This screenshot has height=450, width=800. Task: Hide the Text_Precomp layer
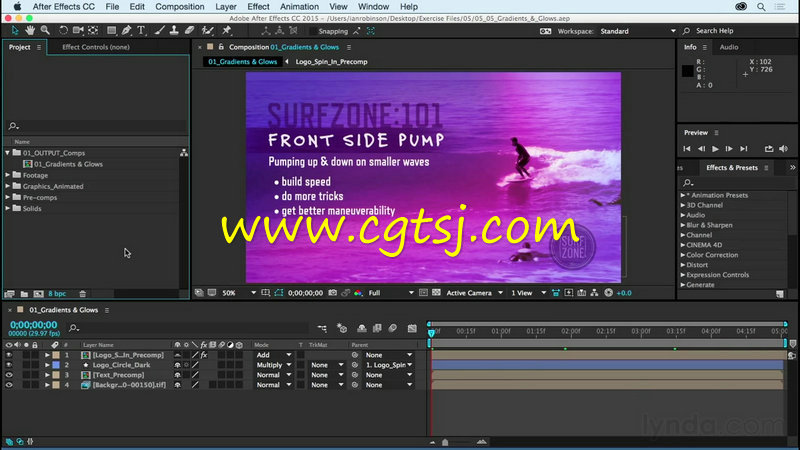tap(9, 375)
